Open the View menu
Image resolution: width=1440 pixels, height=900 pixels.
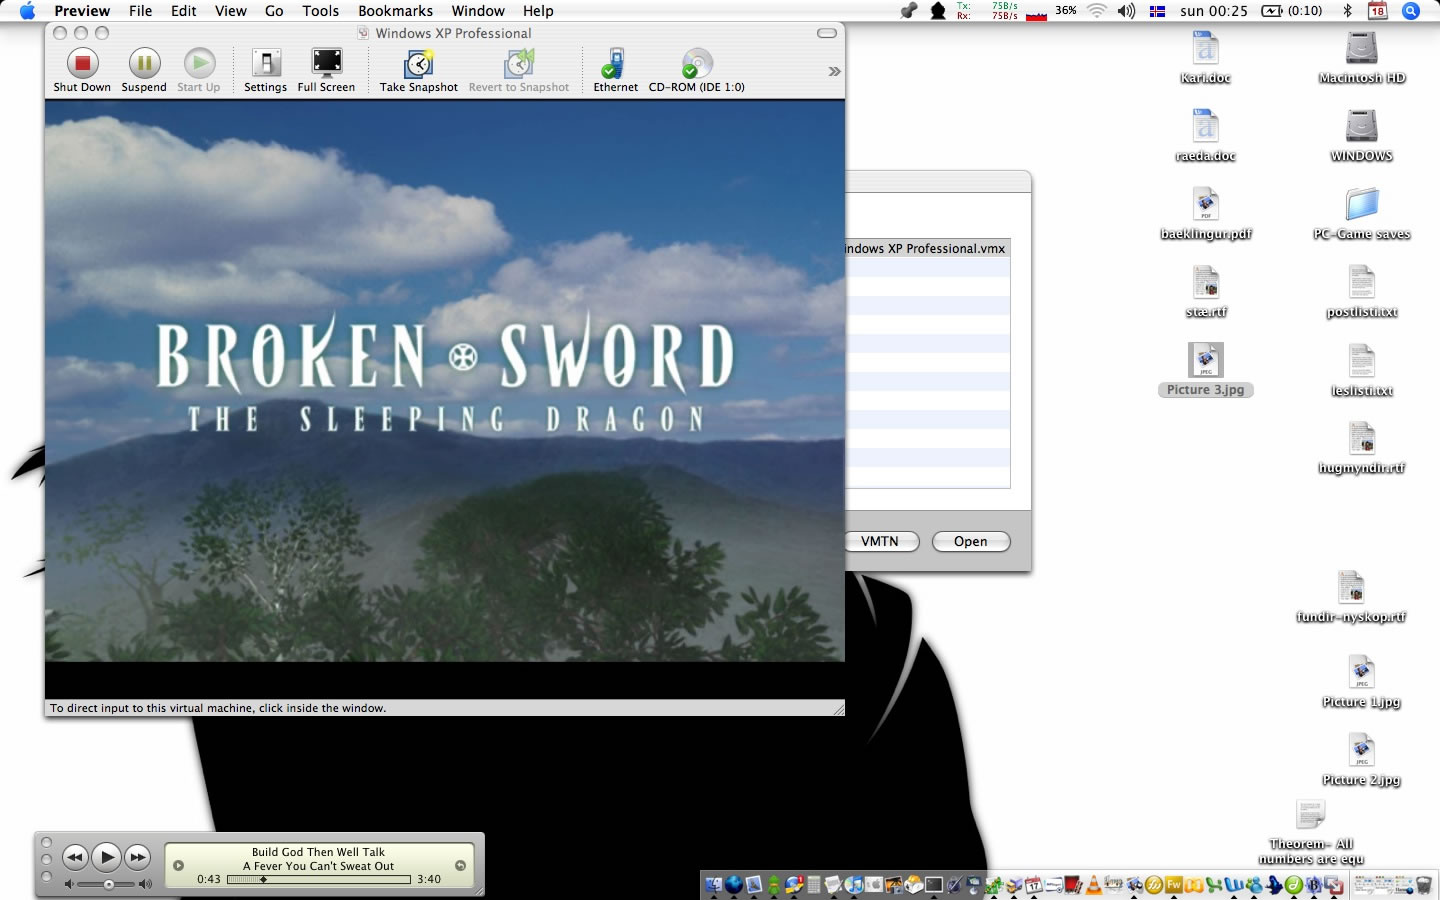coord(231,11)
